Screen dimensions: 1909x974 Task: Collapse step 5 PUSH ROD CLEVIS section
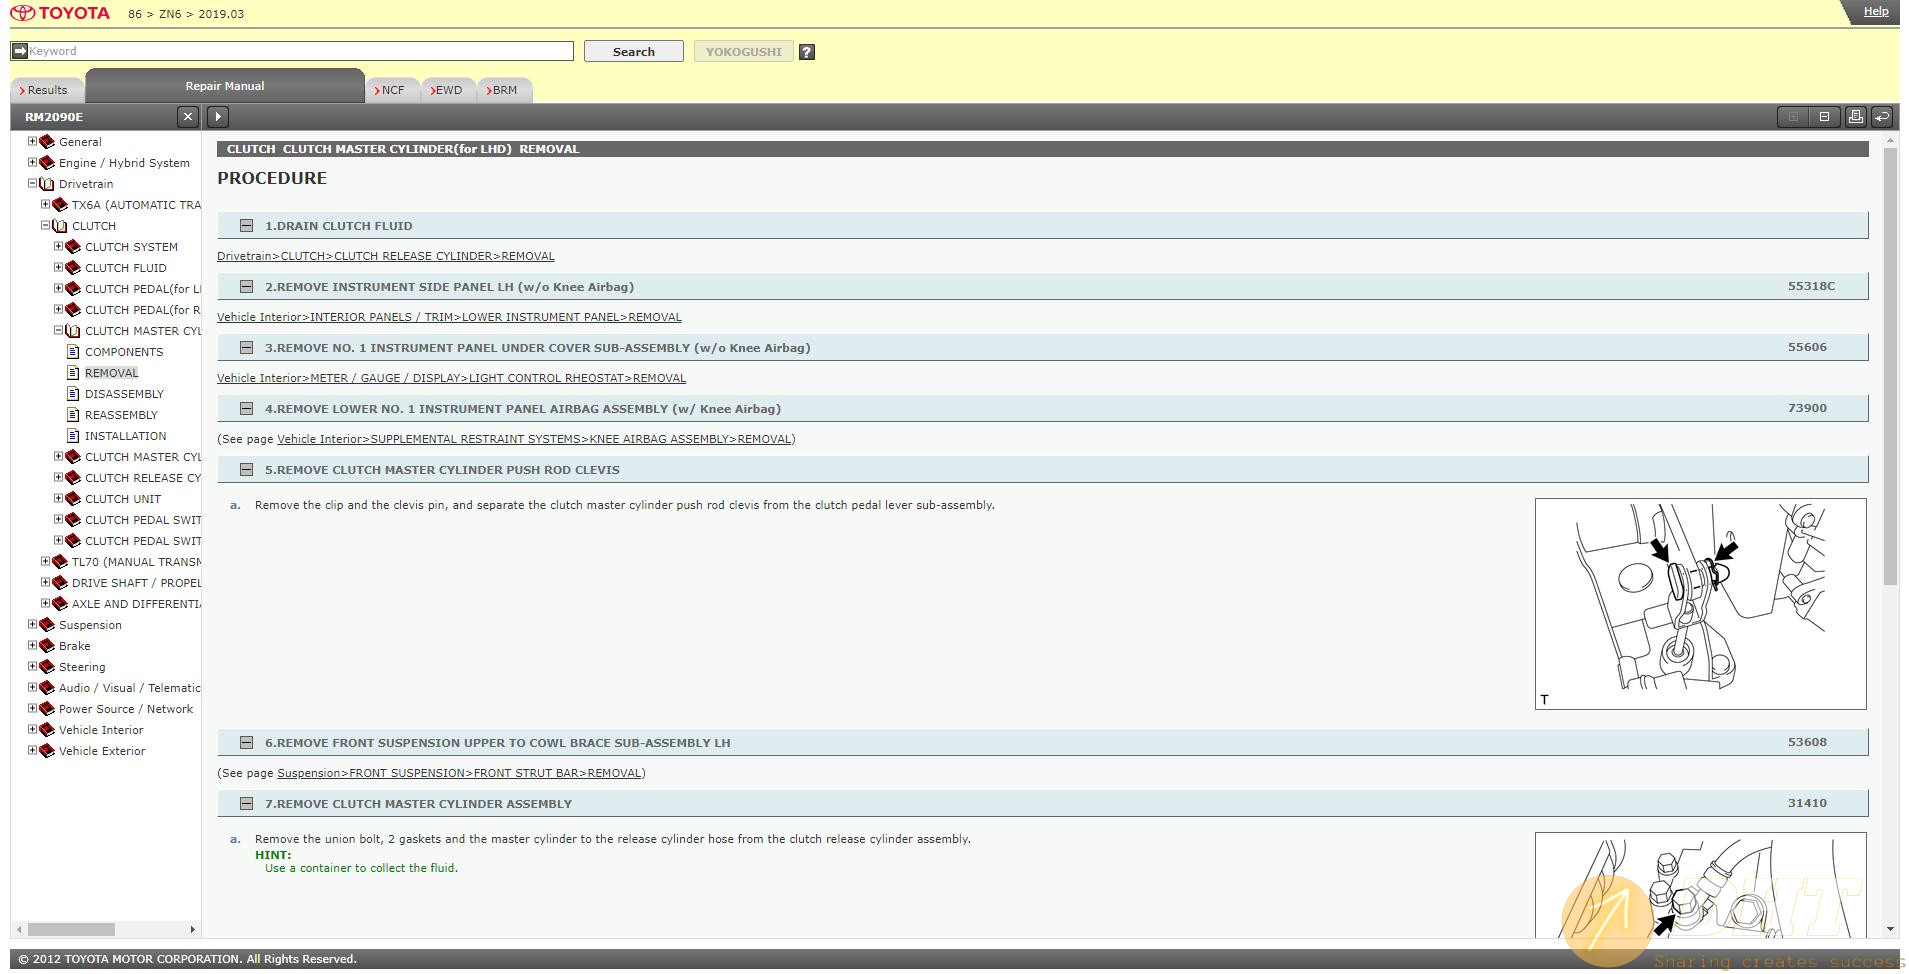point(246,470)
